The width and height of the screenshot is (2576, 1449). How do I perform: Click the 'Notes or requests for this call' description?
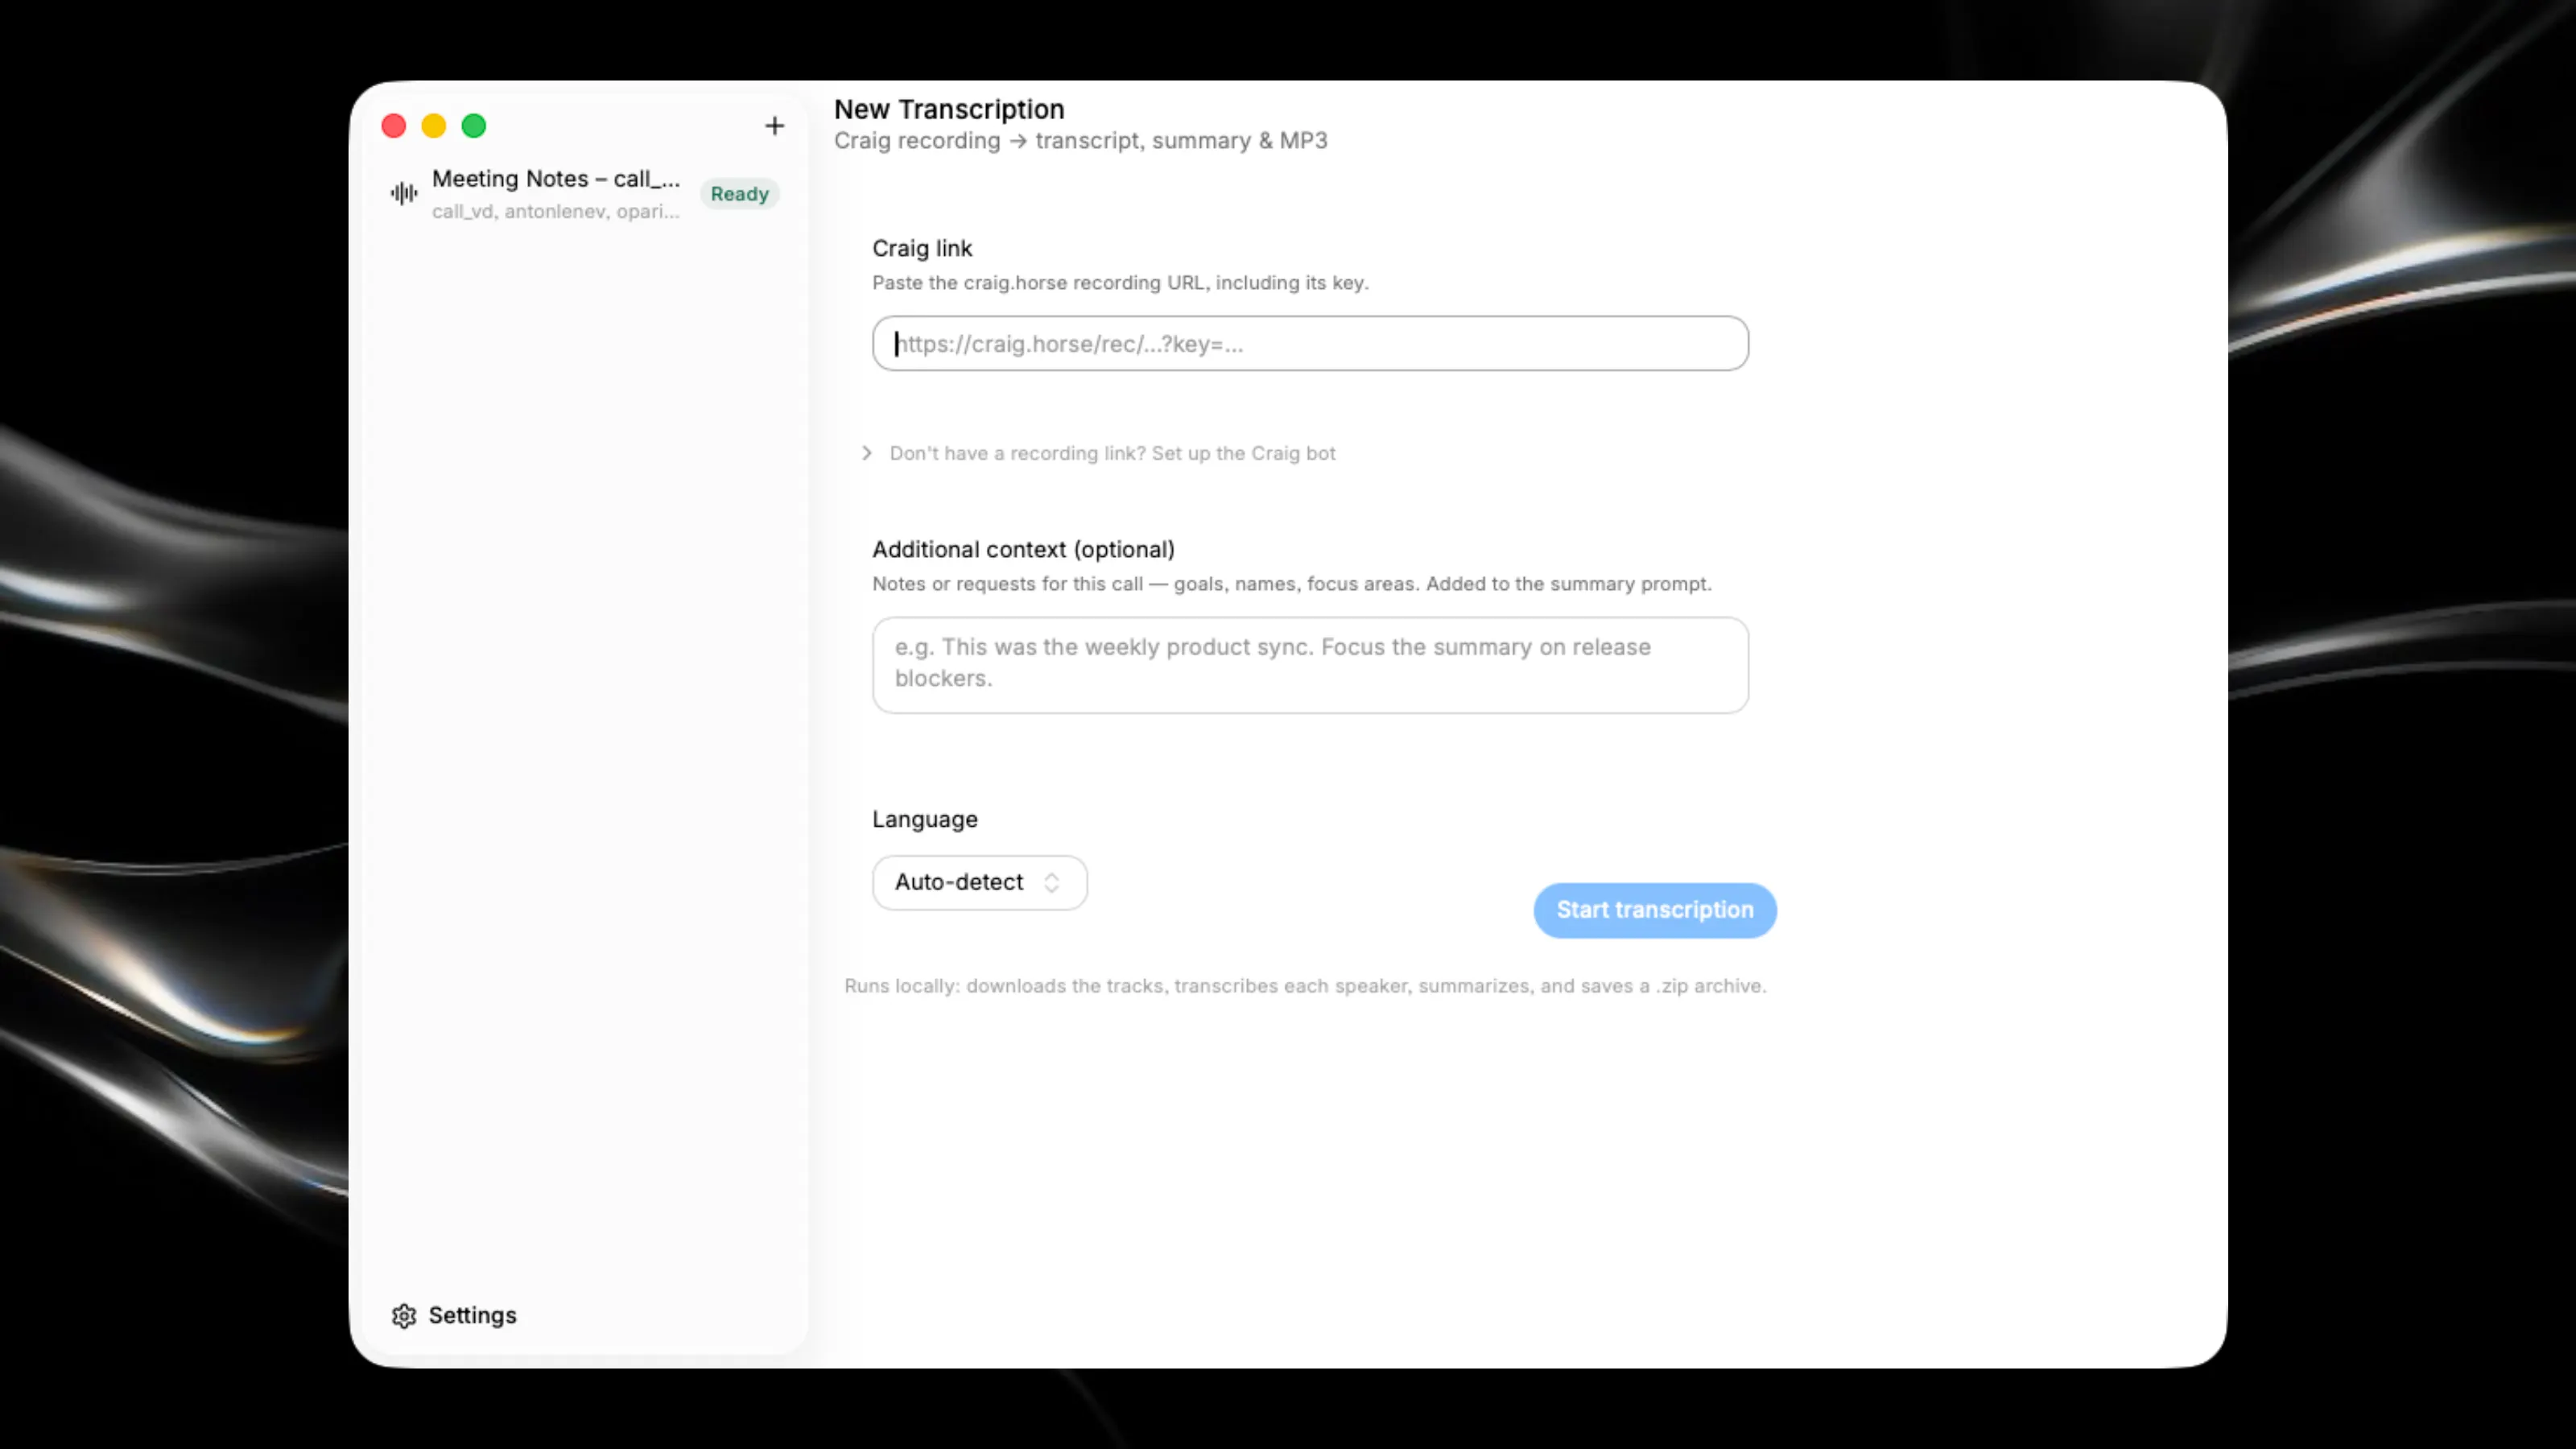(1292, 584)
